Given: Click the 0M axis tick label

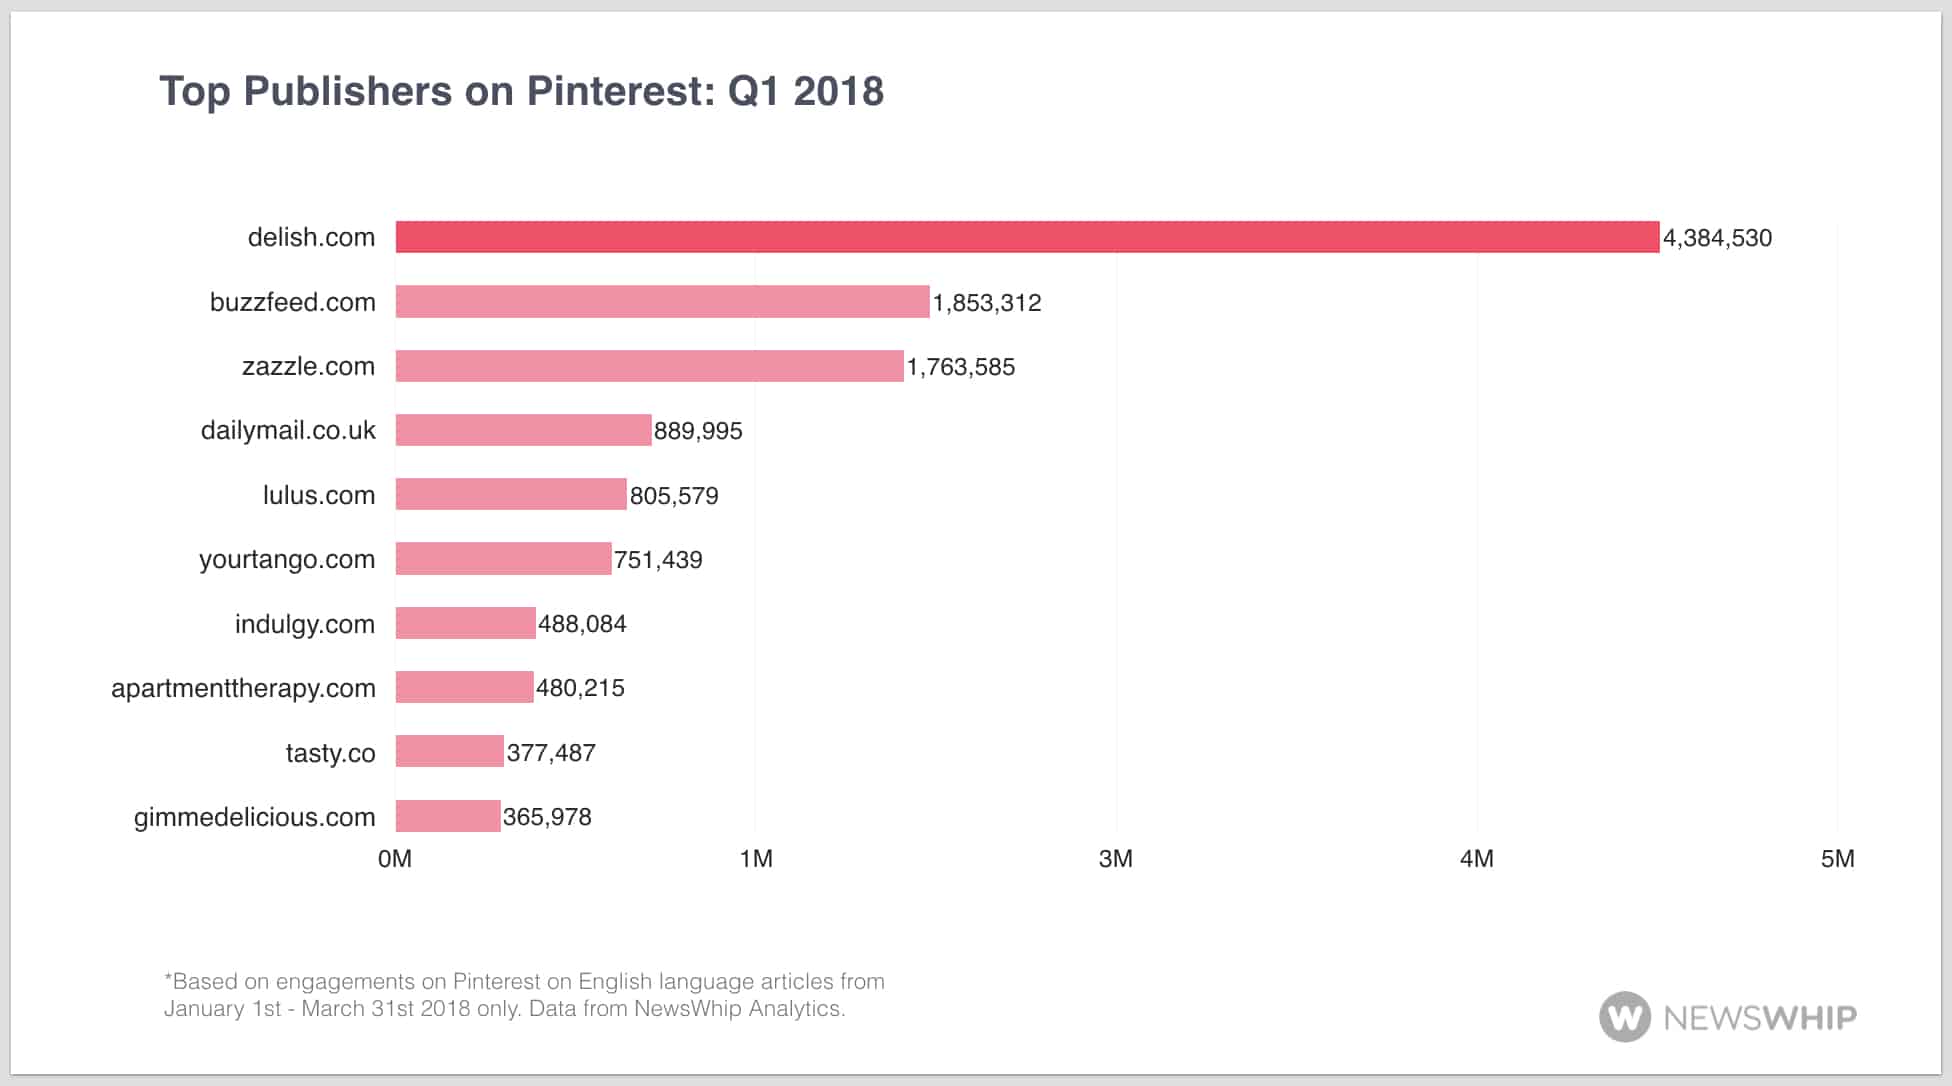Looking at the screenshot, I should tap(395, 859).
